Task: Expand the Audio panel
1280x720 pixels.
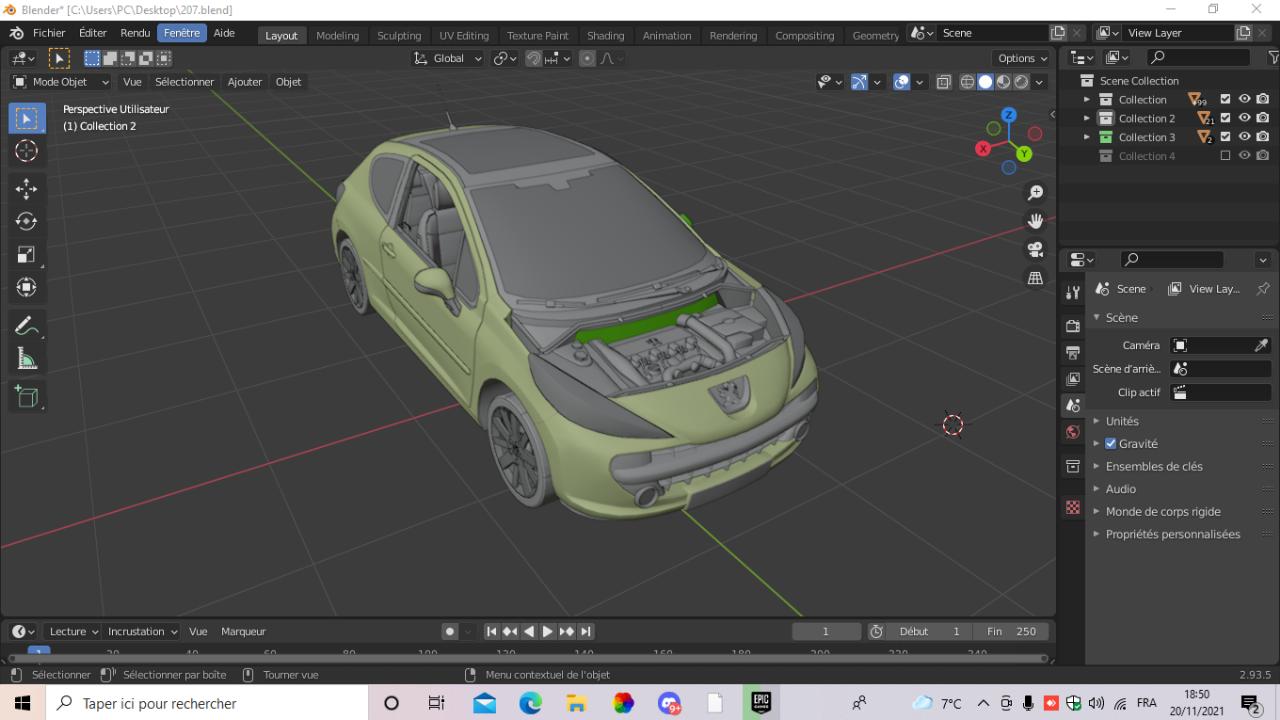Action: (x=1121, y=489)
